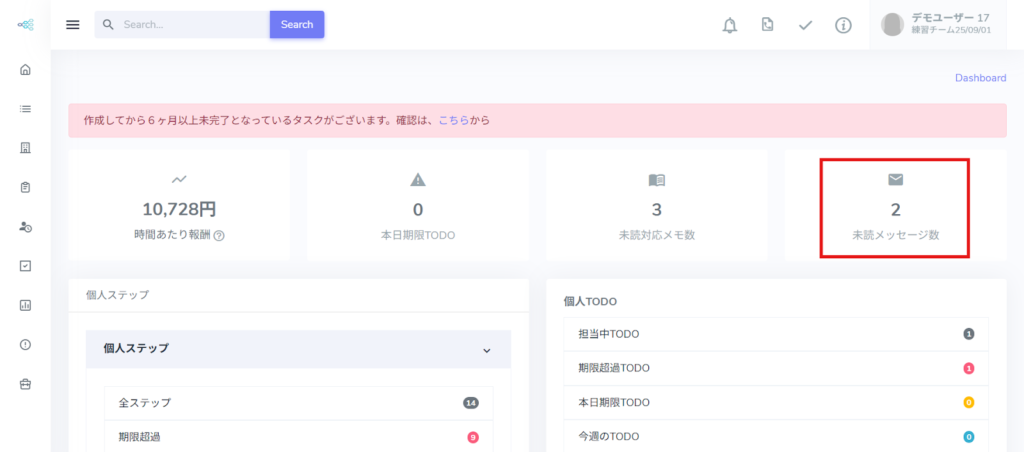This screenshot has width=1024, height=452.
Task: Click the checkmark icon in the top bar
Action: click(805, 25)
